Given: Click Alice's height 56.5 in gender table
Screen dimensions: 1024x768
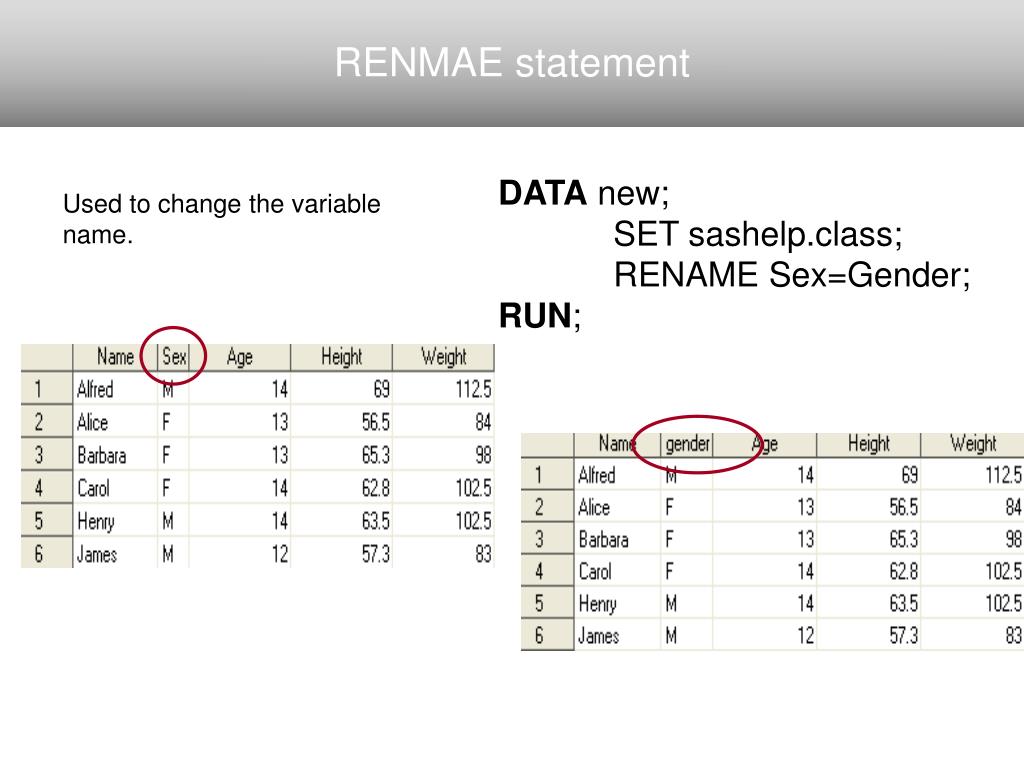Looking at the screenshot, I should [x=904, y=507].
